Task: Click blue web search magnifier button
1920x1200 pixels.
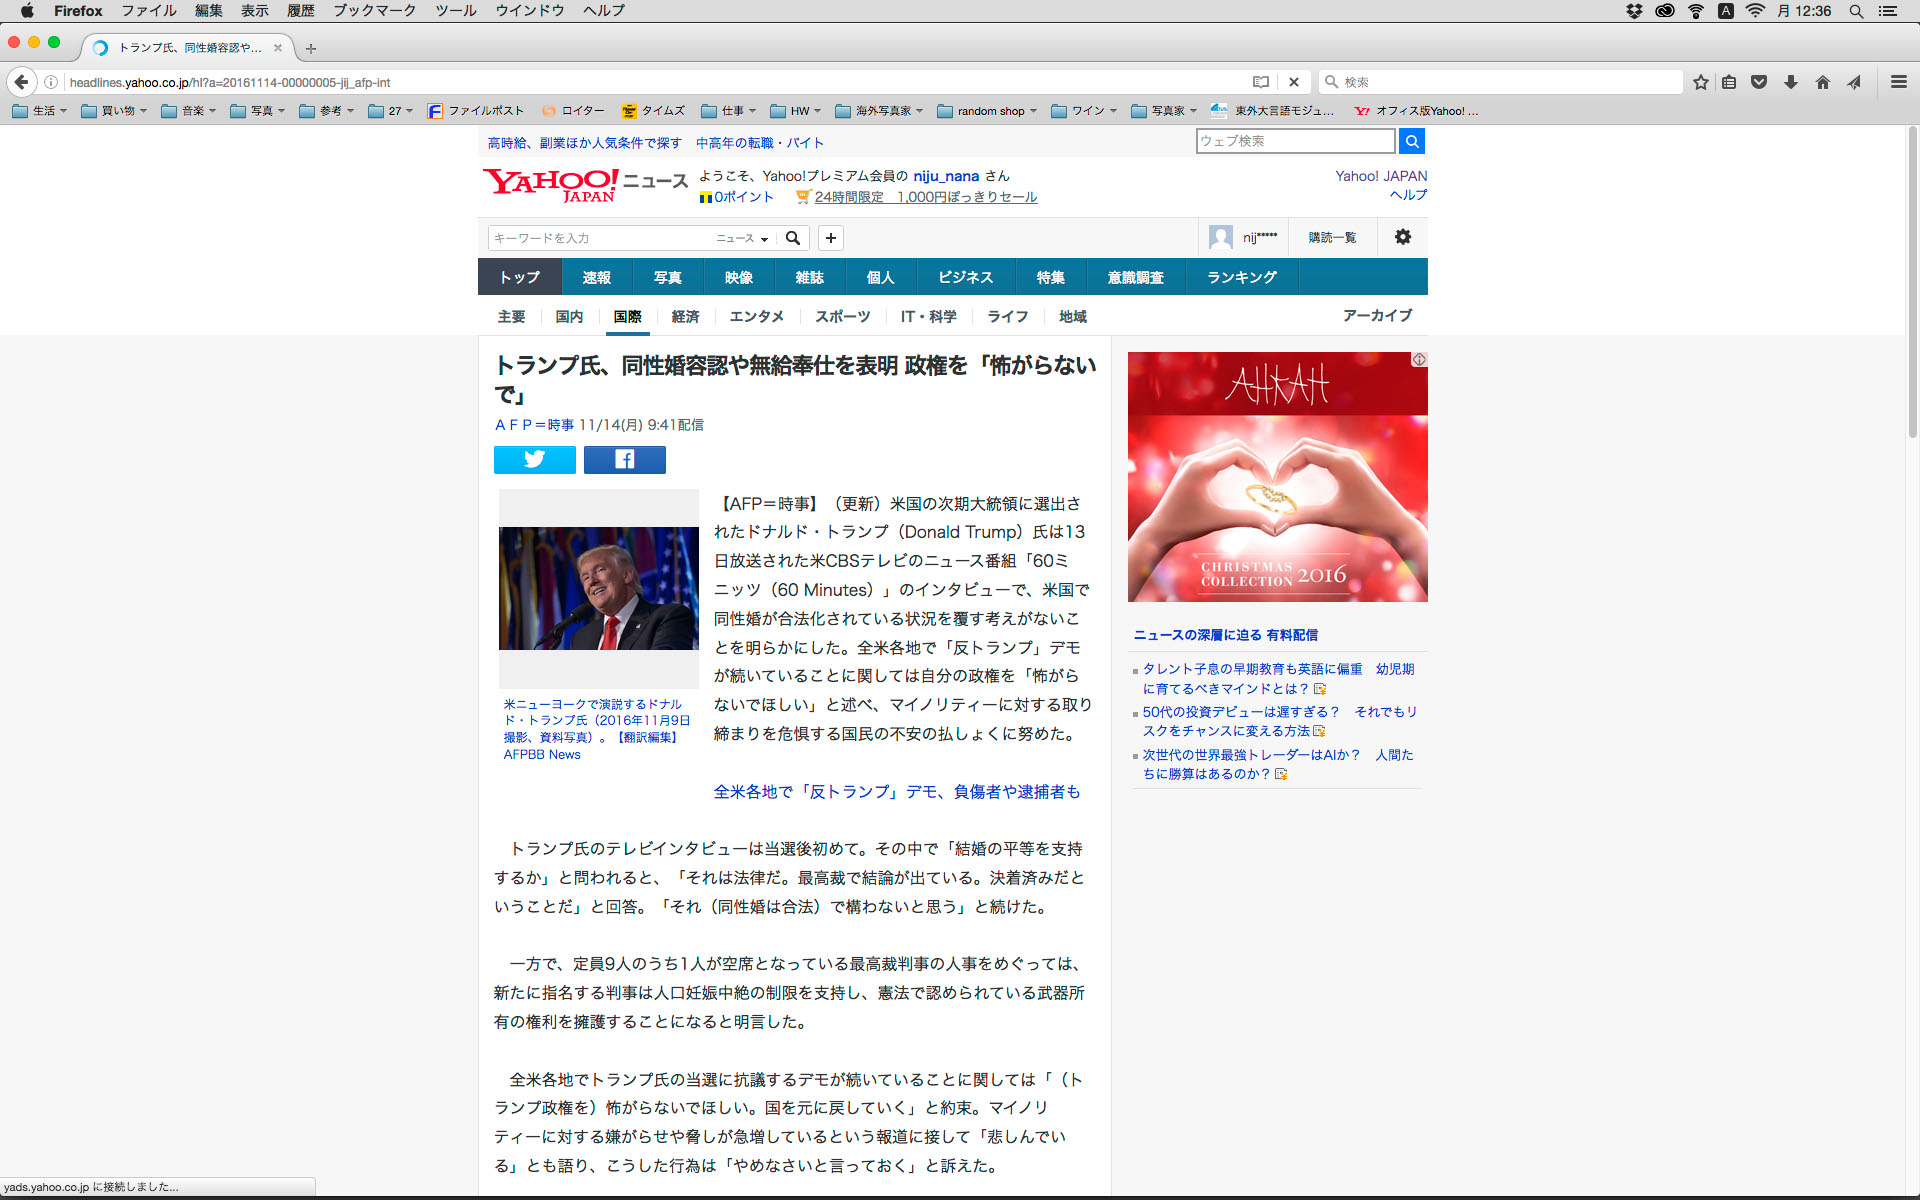Action: (x=1411, y=141)
